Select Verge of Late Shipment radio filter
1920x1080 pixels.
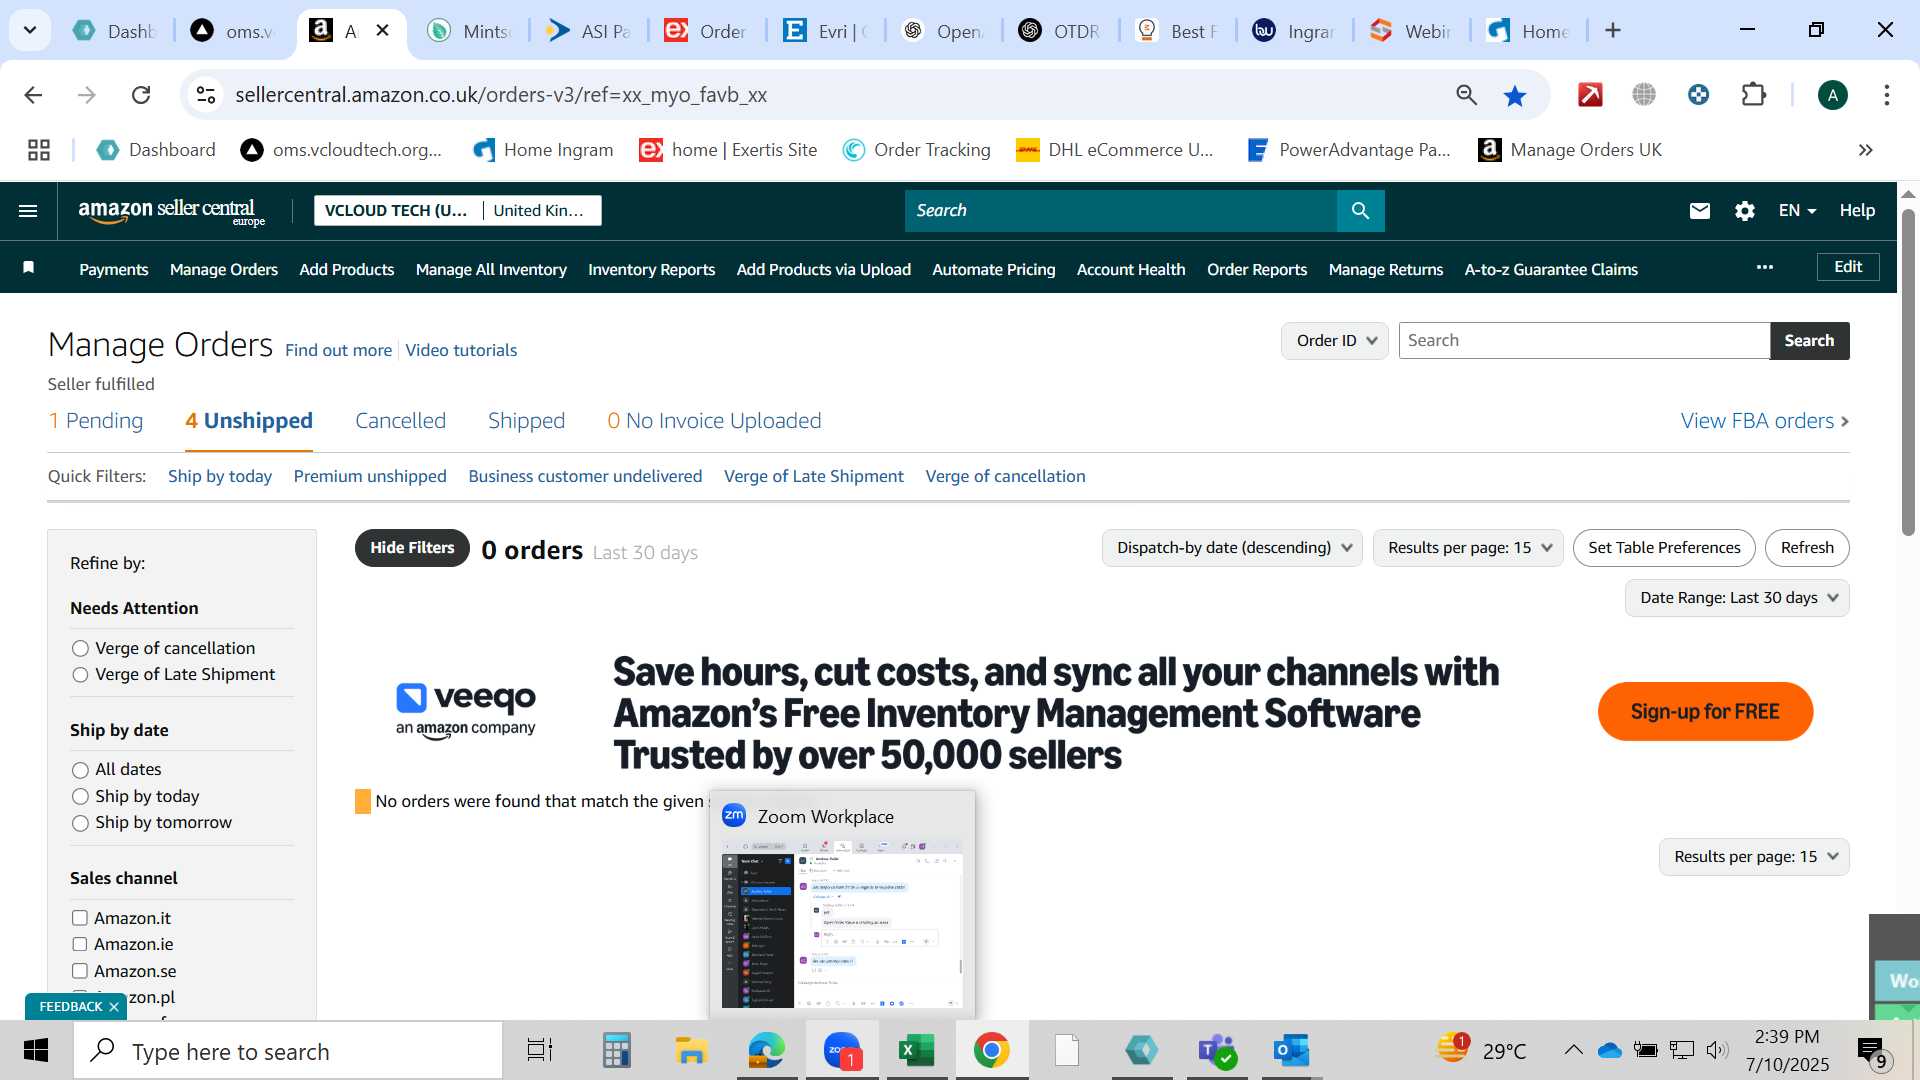81,675
